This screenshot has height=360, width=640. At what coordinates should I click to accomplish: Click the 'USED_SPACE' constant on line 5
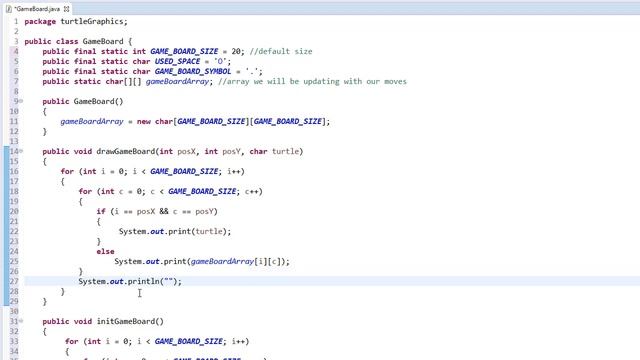(x=177, y=61)
